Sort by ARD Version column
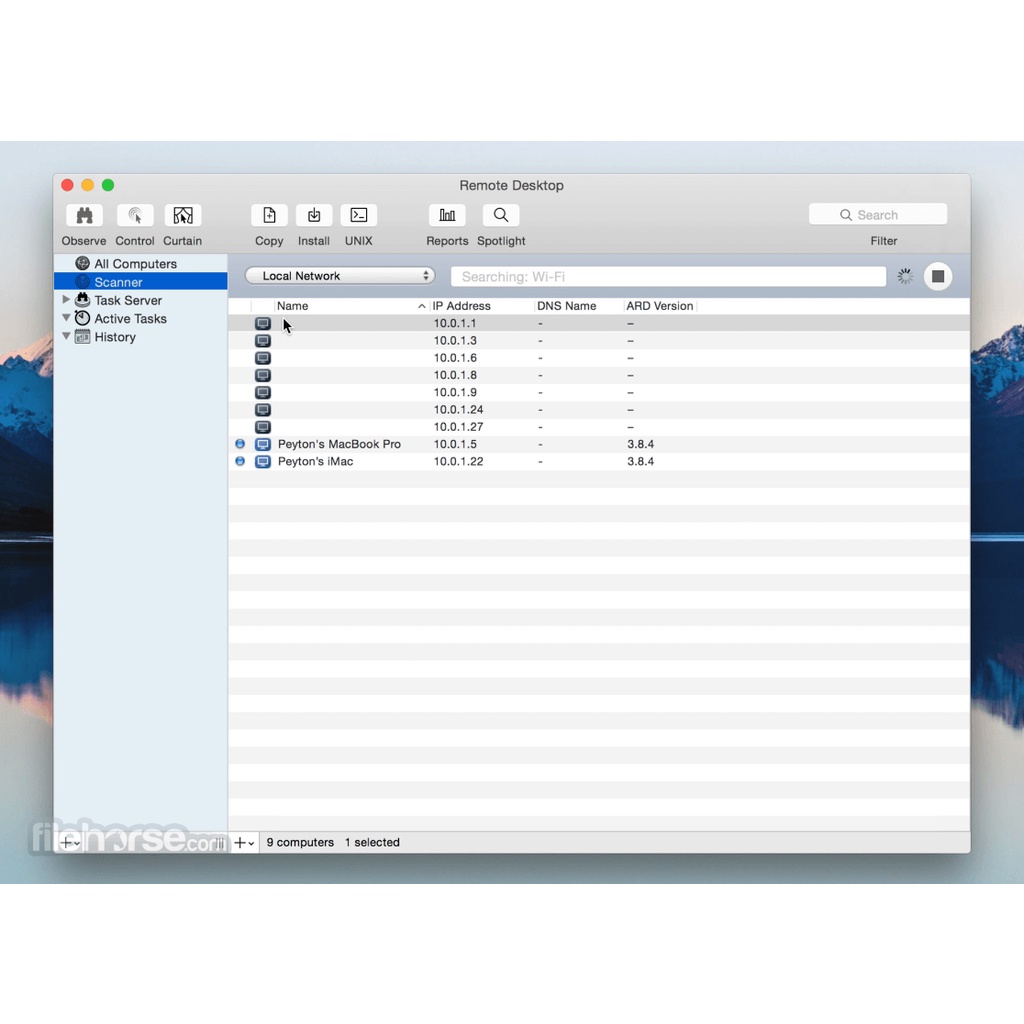 [x=659, y=306]
